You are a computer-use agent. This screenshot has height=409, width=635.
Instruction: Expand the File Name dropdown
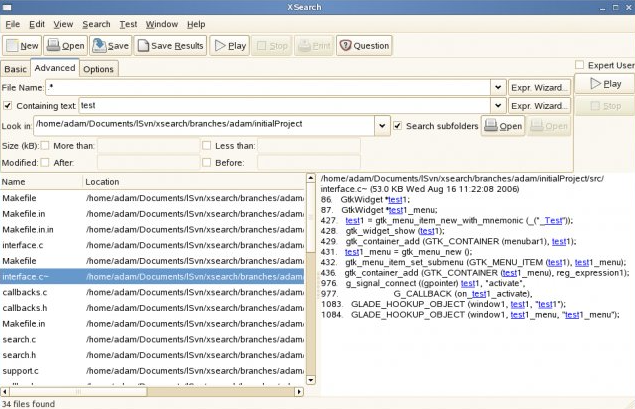498,87
